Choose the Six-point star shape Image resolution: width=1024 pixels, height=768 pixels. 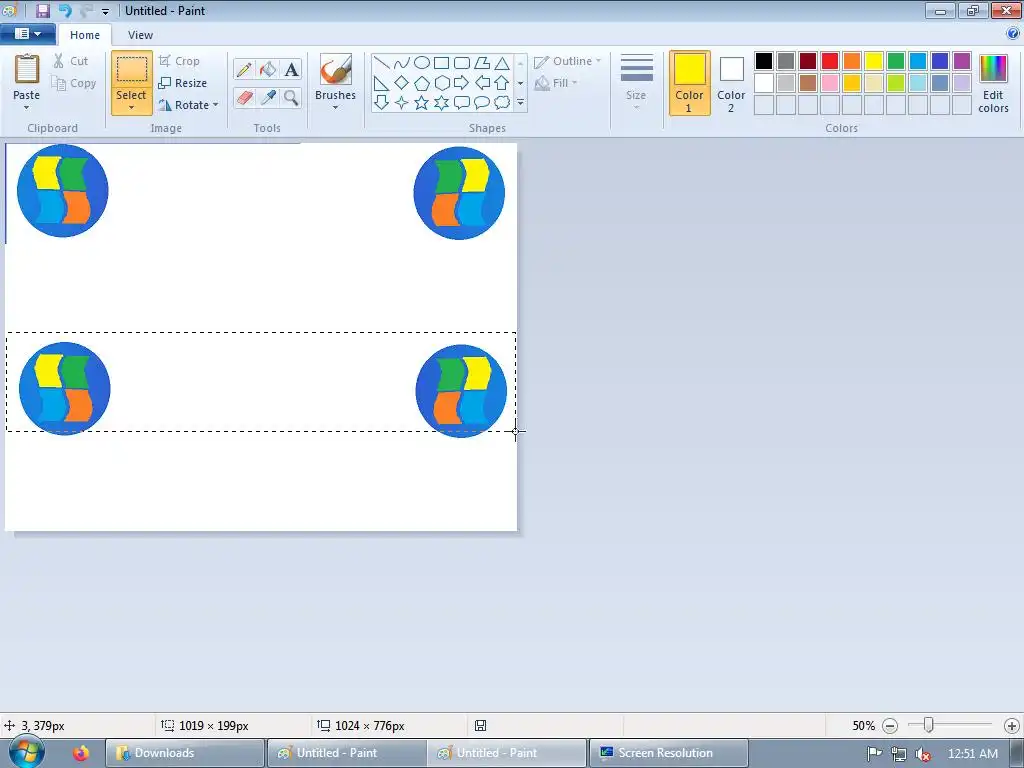(x=441, y=103)
